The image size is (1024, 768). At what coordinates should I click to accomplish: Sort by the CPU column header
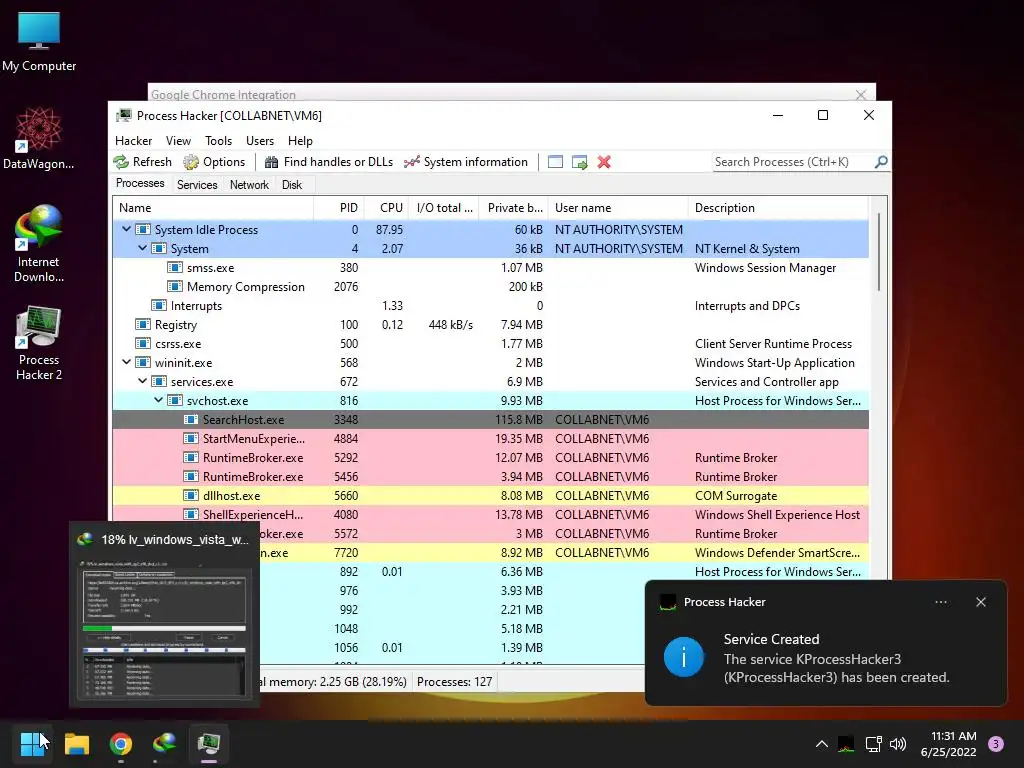point(387,208)
